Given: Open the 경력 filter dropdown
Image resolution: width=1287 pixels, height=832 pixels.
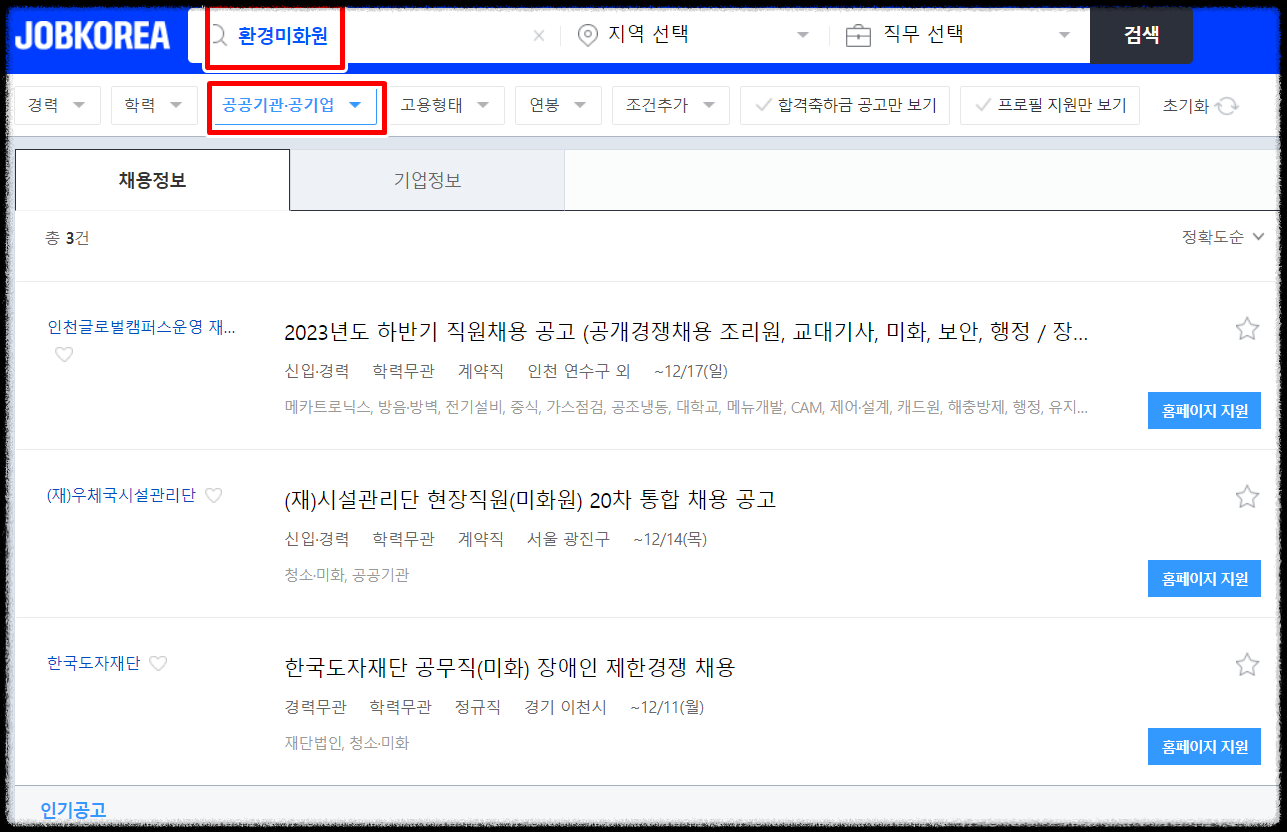Looking at the screenshot, I should coord(57,105).
